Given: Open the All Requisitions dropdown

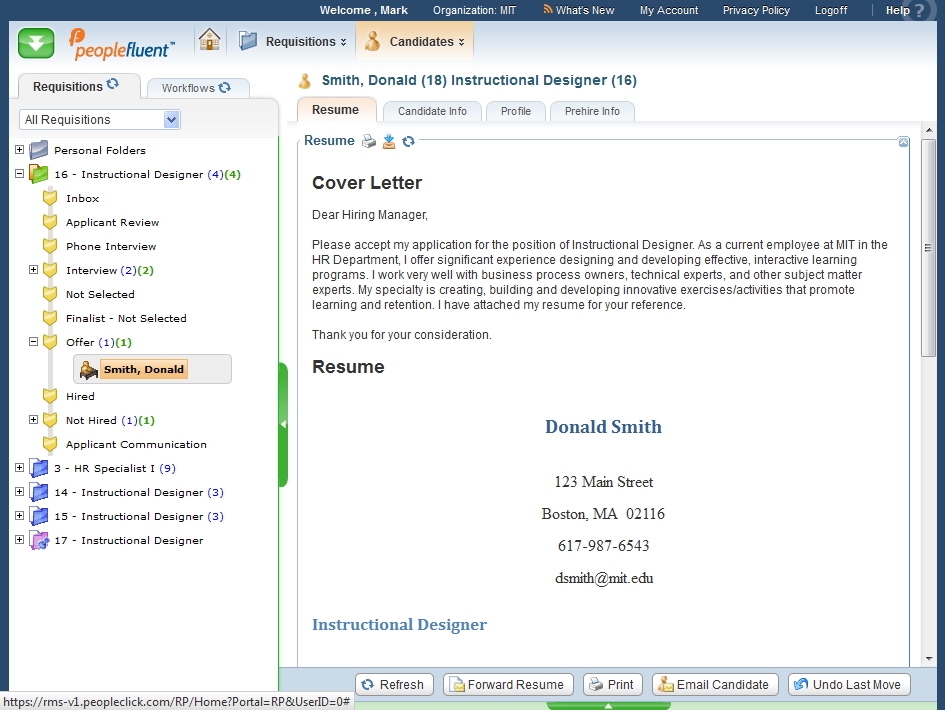Looking at the screenshot, I should (x=171, y=120).
